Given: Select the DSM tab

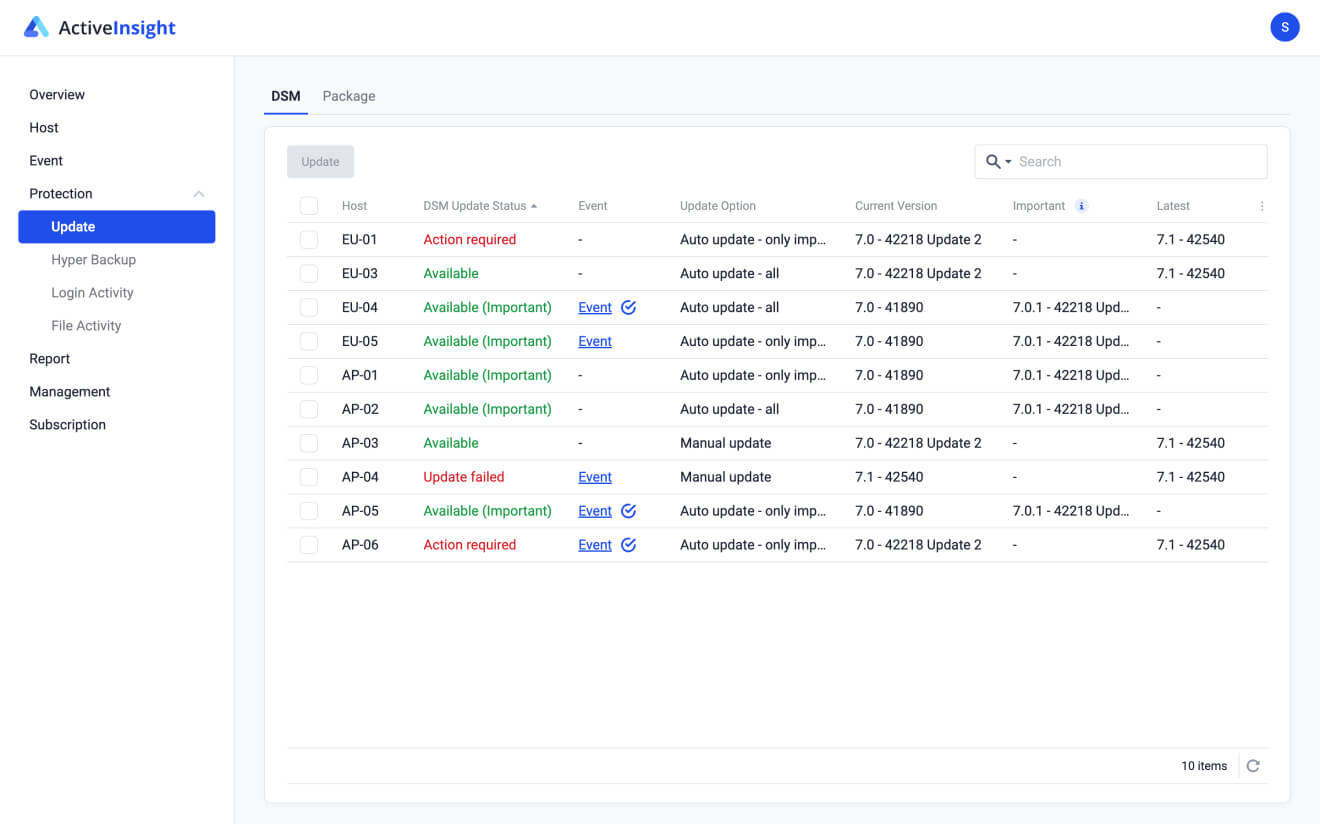Looking at the screenshot, I should tap(285, 95).
